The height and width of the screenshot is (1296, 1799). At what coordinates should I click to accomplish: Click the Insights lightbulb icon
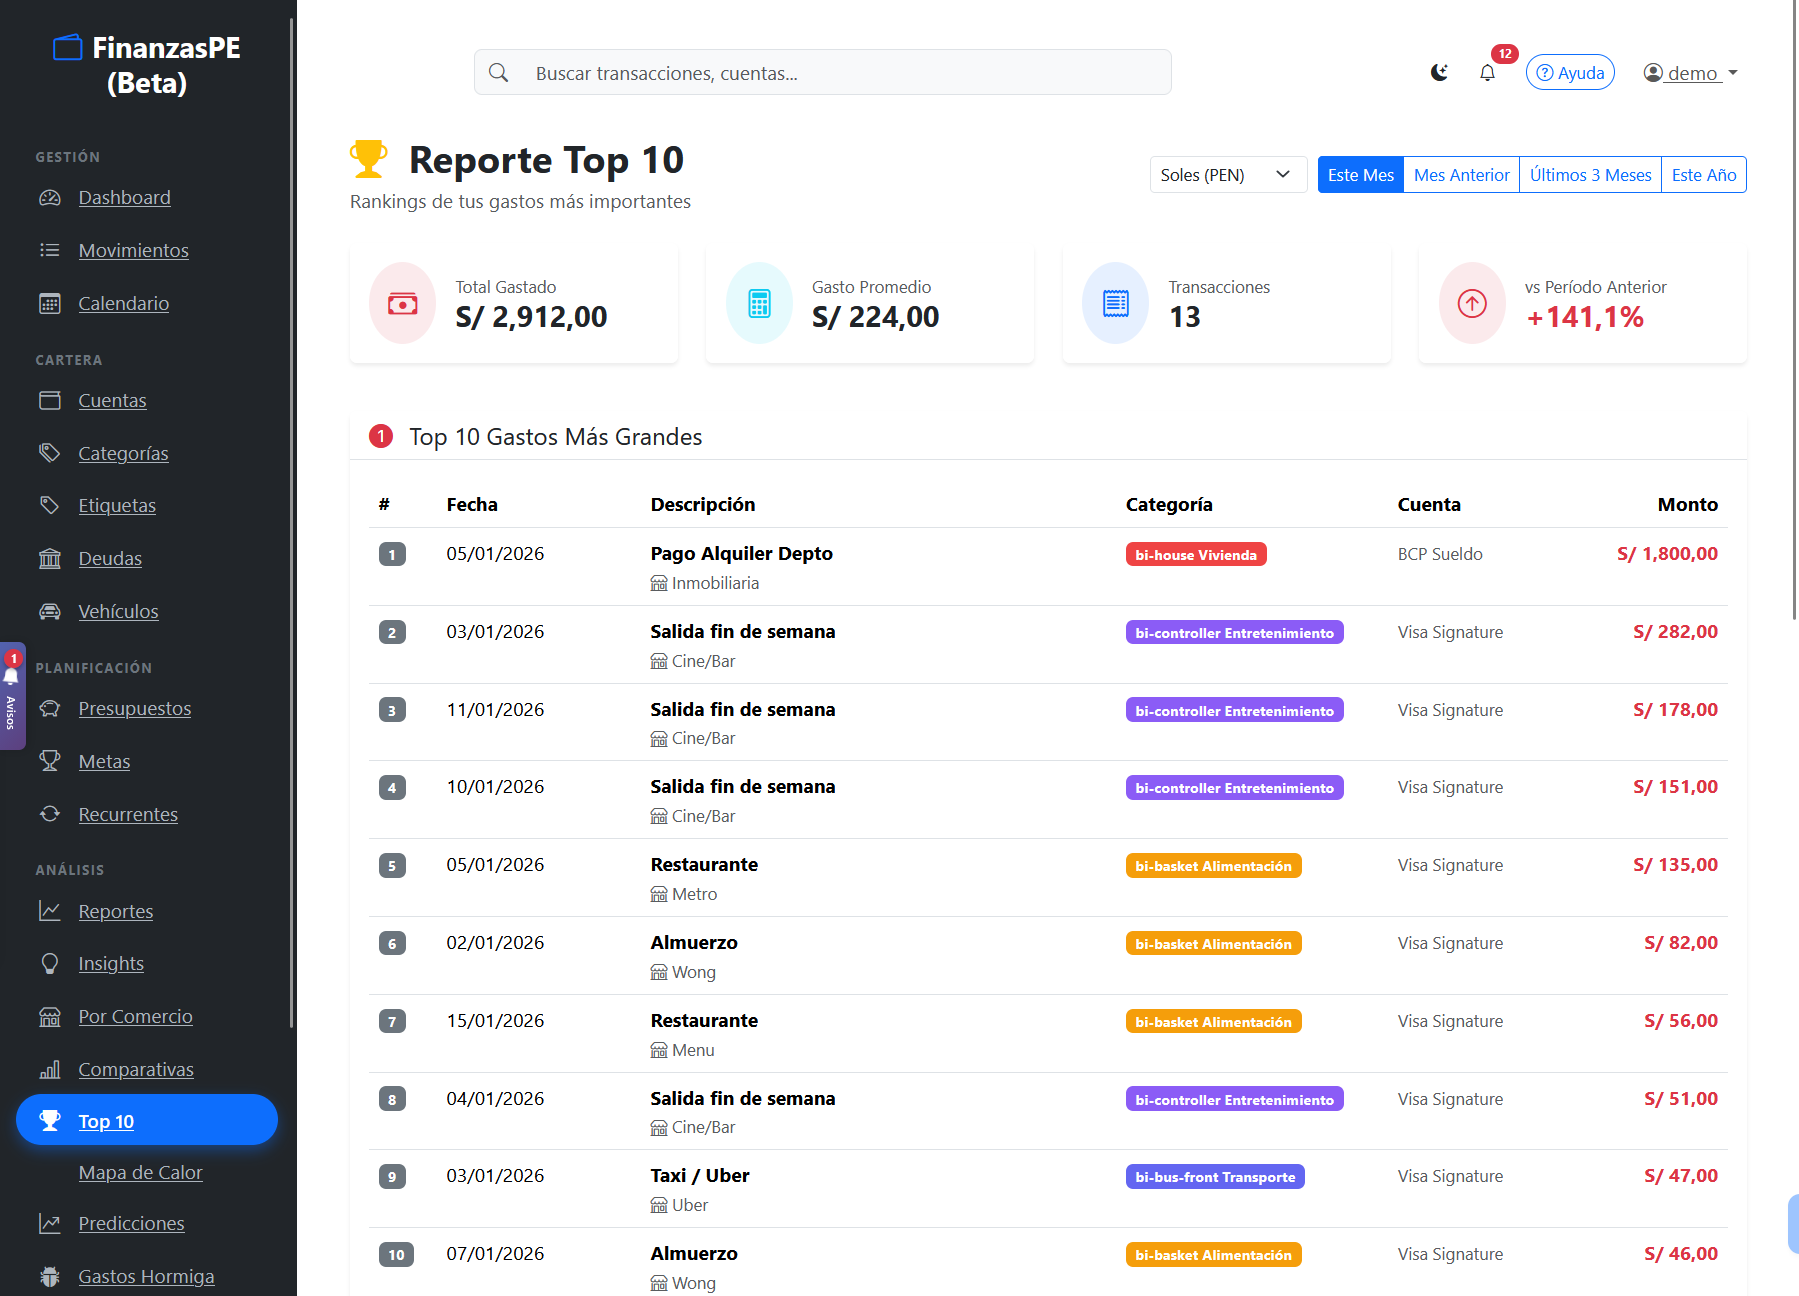[50, 963]
